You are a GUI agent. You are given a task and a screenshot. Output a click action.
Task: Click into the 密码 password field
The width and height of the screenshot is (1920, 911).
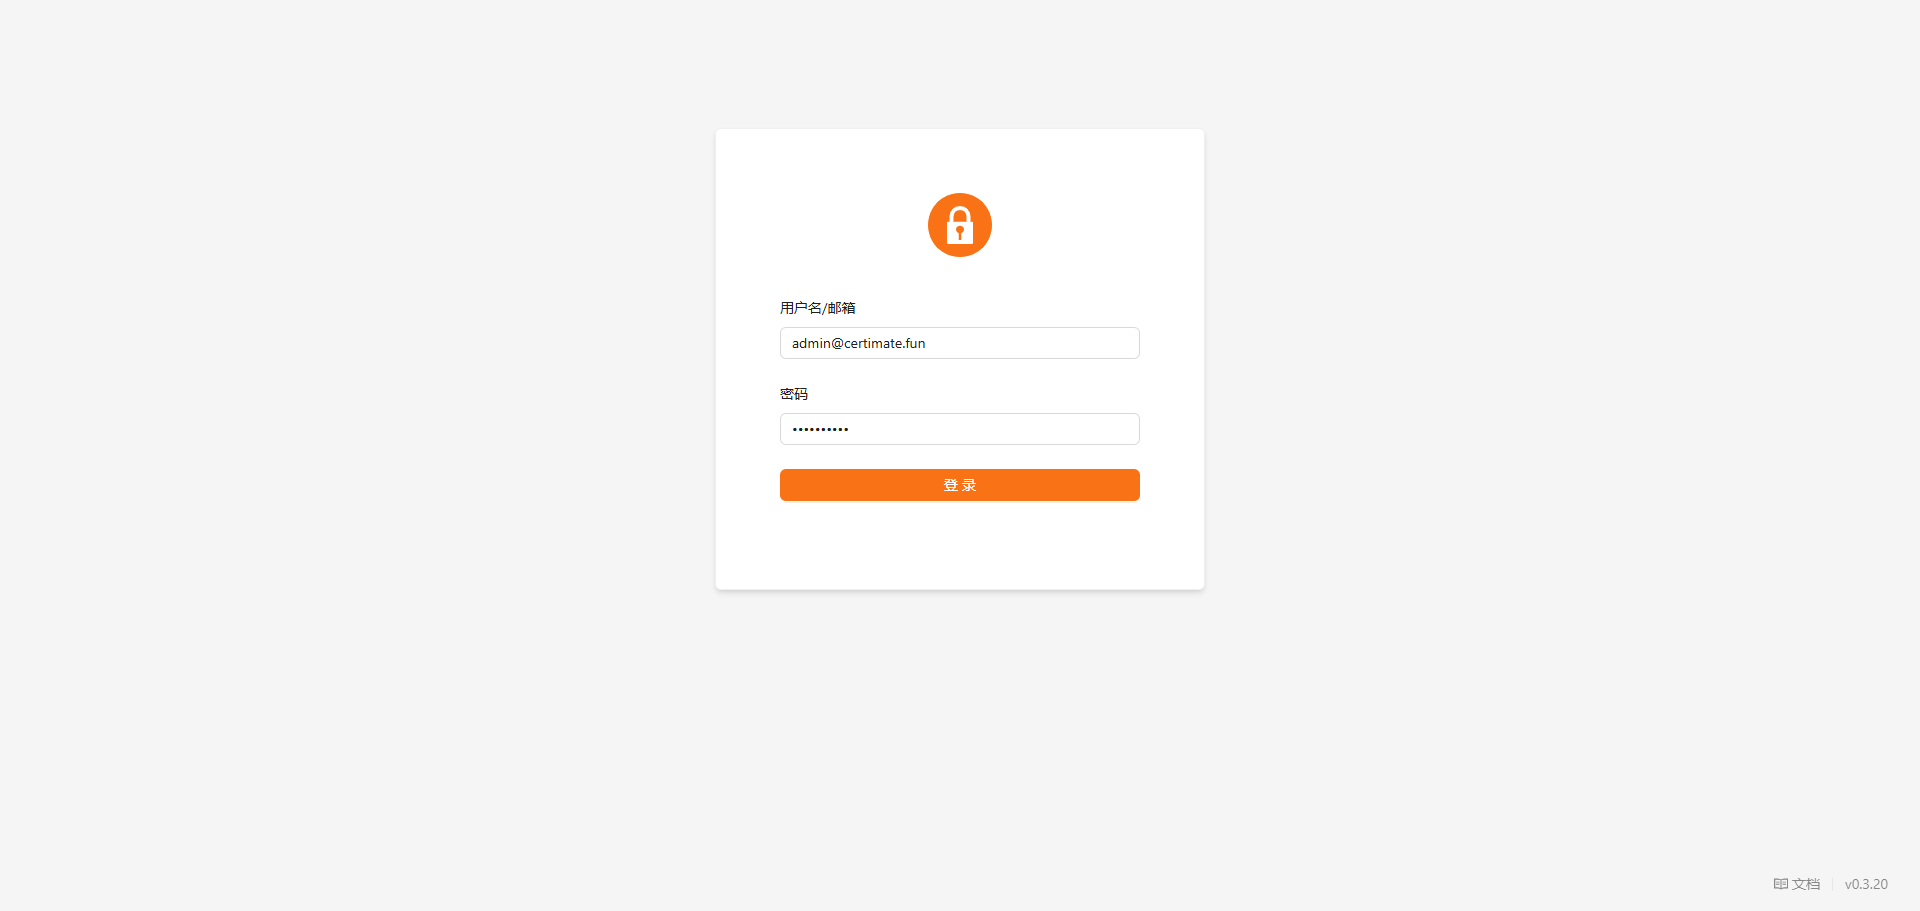tap(960, 429)
